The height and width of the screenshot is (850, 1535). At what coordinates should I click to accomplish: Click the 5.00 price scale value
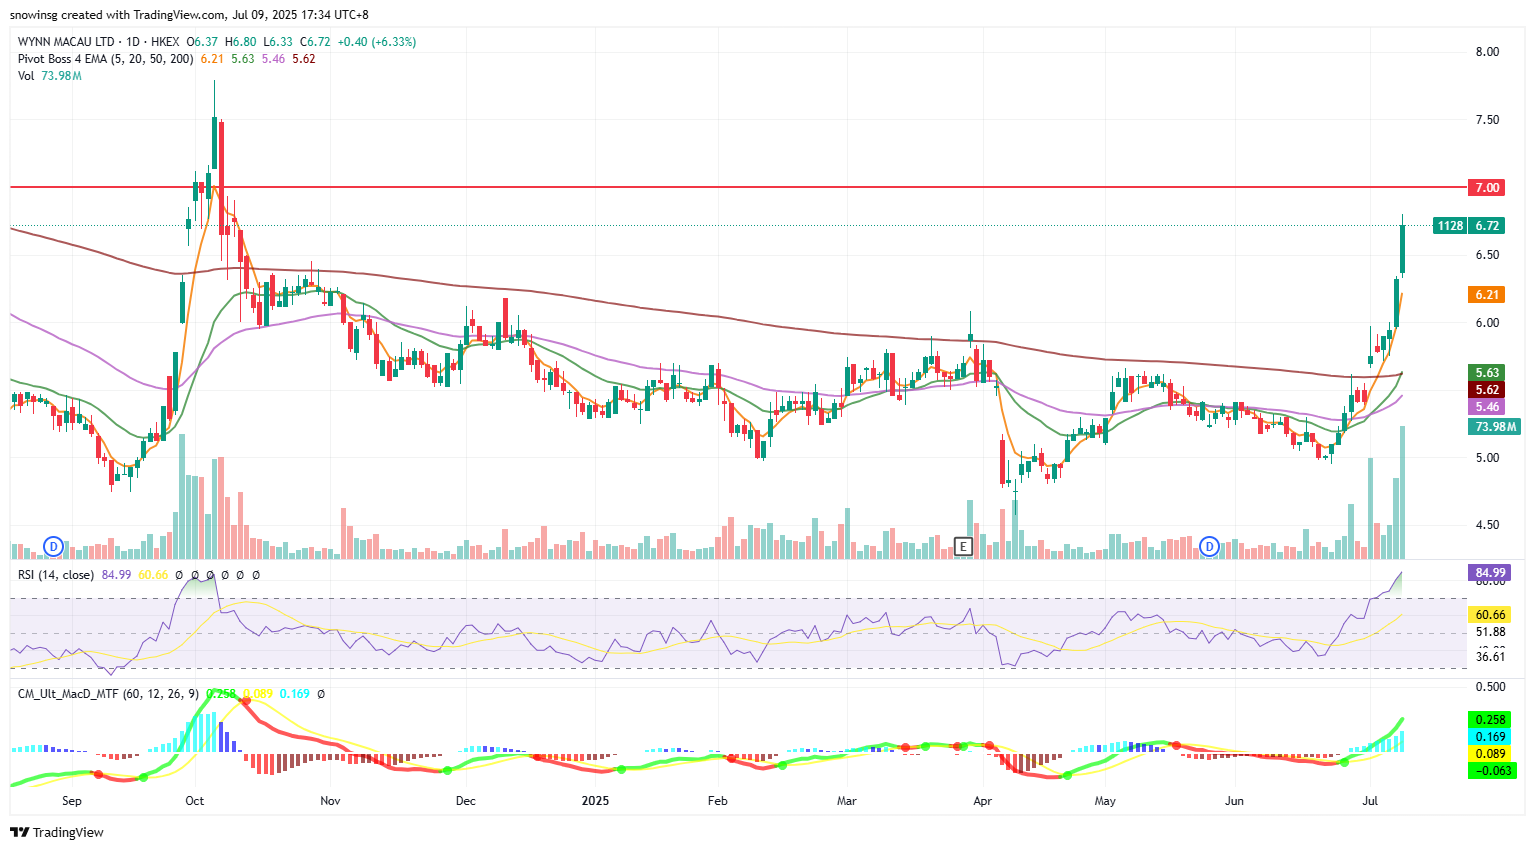tap(1487, 458)
